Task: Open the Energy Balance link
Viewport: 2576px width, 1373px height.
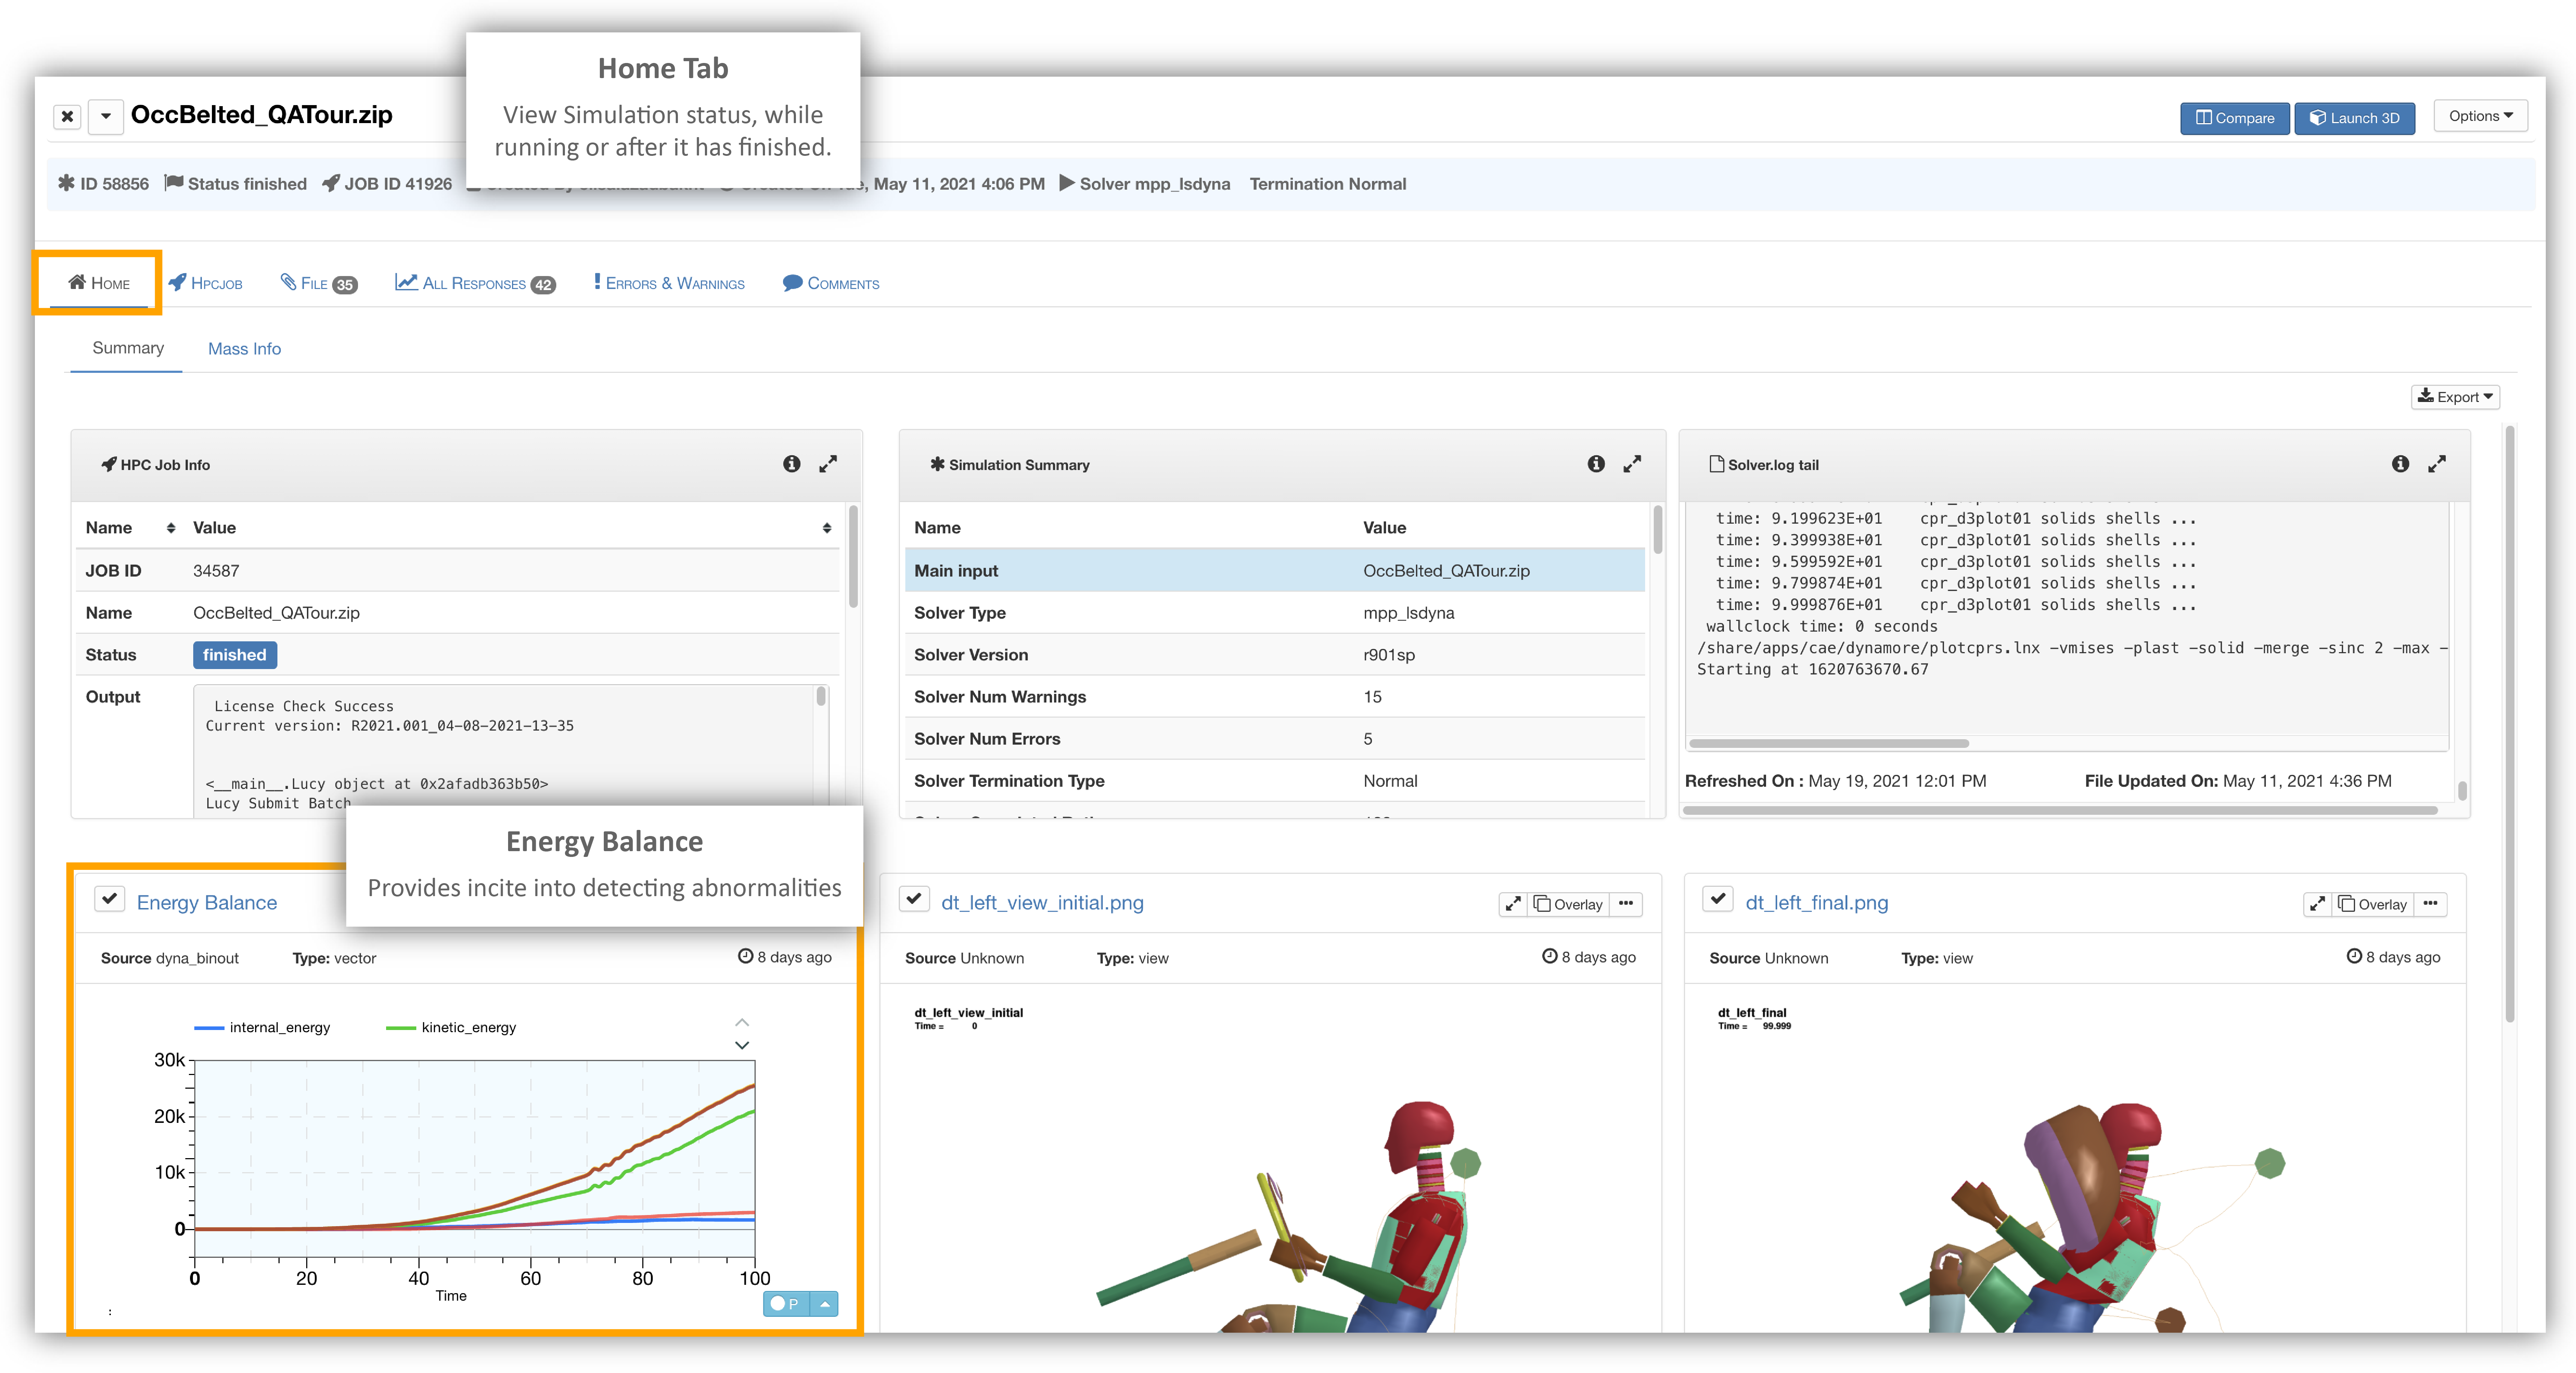Action: 207,903
